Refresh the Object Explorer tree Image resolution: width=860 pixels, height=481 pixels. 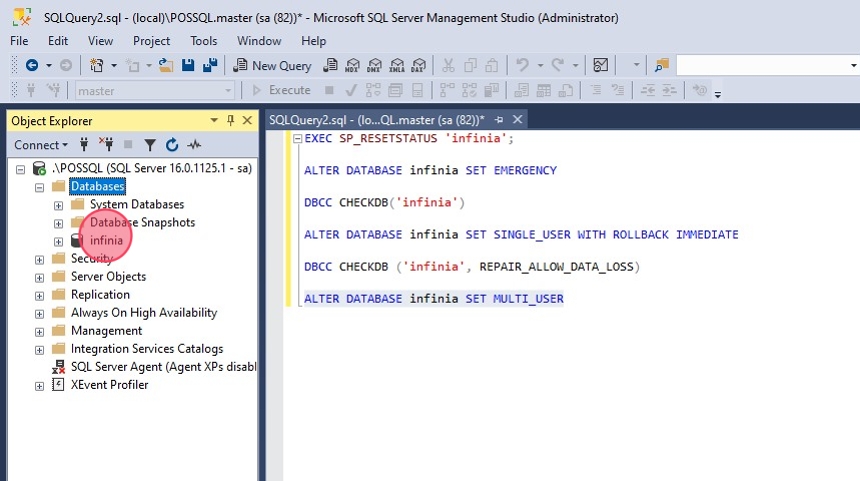(x=172, y=145)
